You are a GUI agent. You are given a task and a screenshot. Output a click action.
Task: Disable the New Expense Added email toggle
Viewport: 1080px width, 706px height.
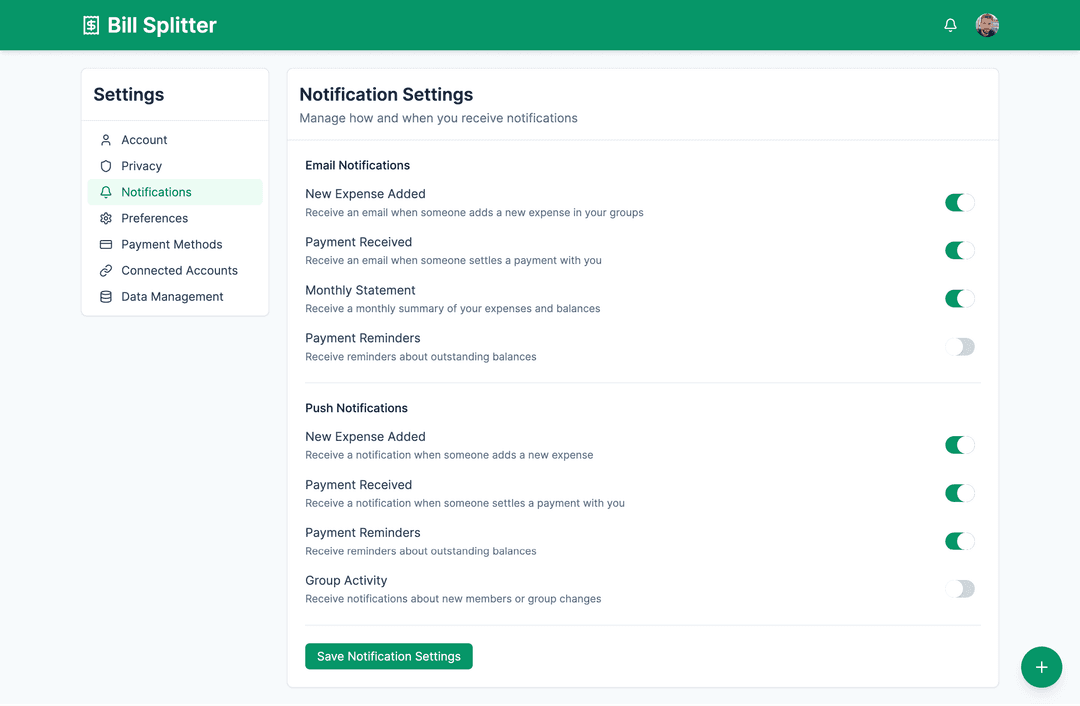pos(960,202)
